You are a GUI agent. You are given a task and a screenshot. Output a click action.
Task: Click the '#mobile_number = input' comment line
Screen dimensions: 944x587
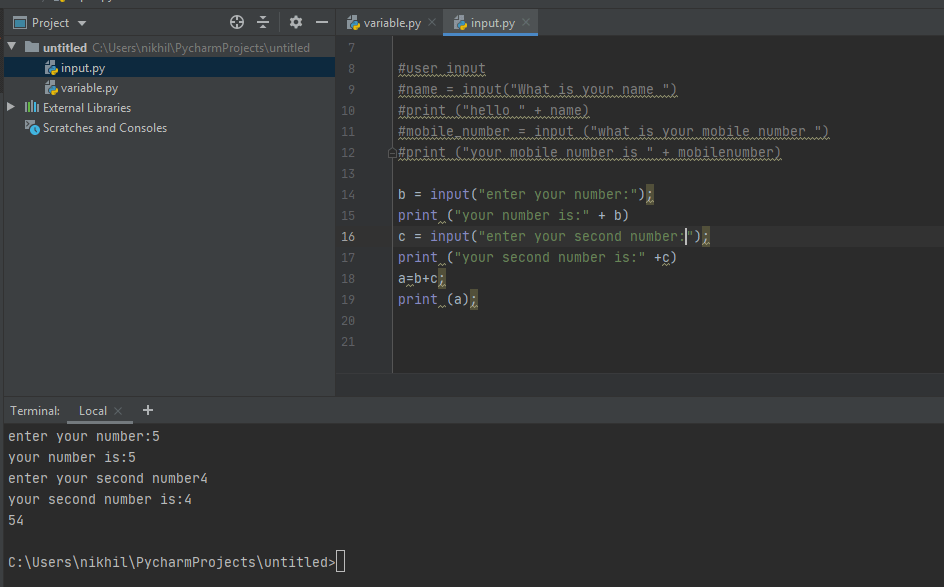coord(613,131)
